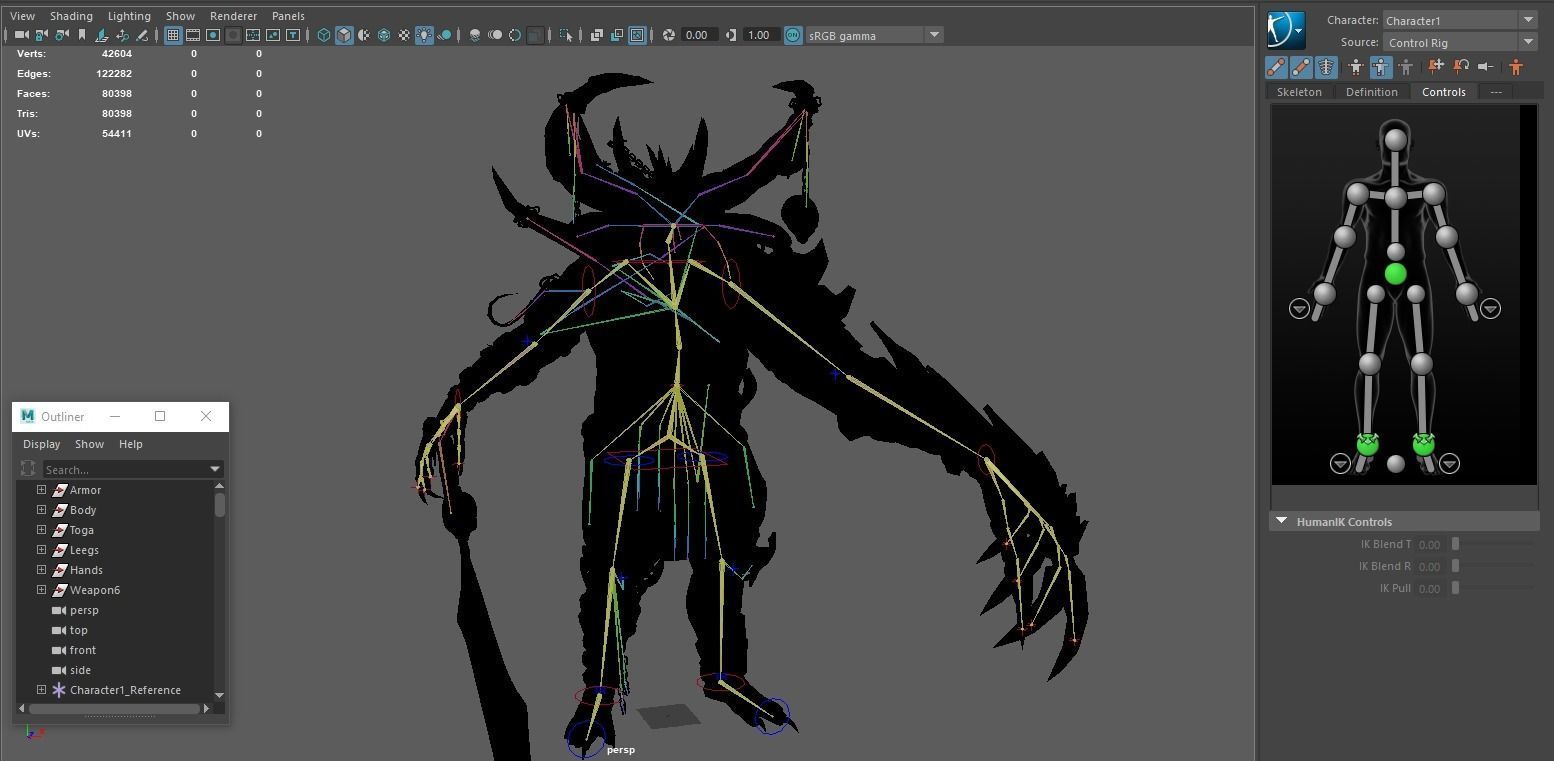This screenshot has width=1554, height=761.
Task: Expand the Armor node in Outliner
Action: pyautogui.click(x=41, y=490)
